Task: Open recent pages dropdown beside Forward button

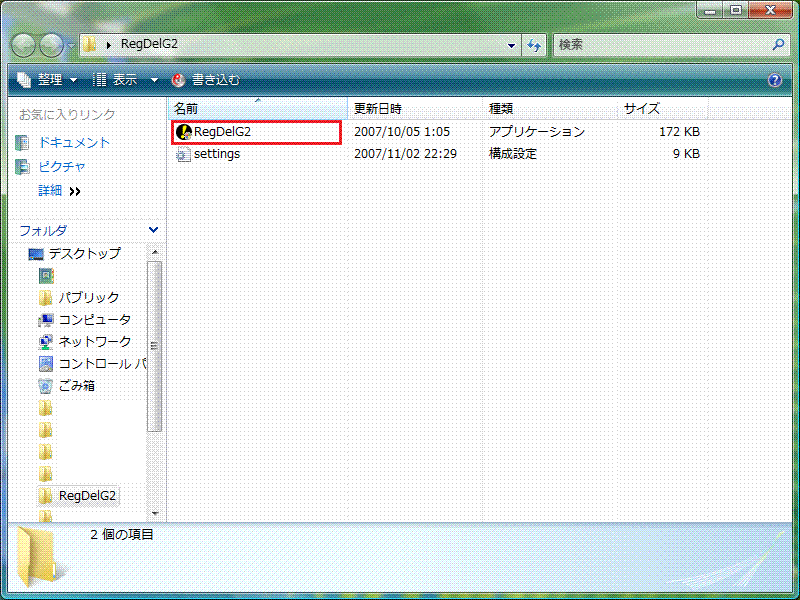Action: 71,45
